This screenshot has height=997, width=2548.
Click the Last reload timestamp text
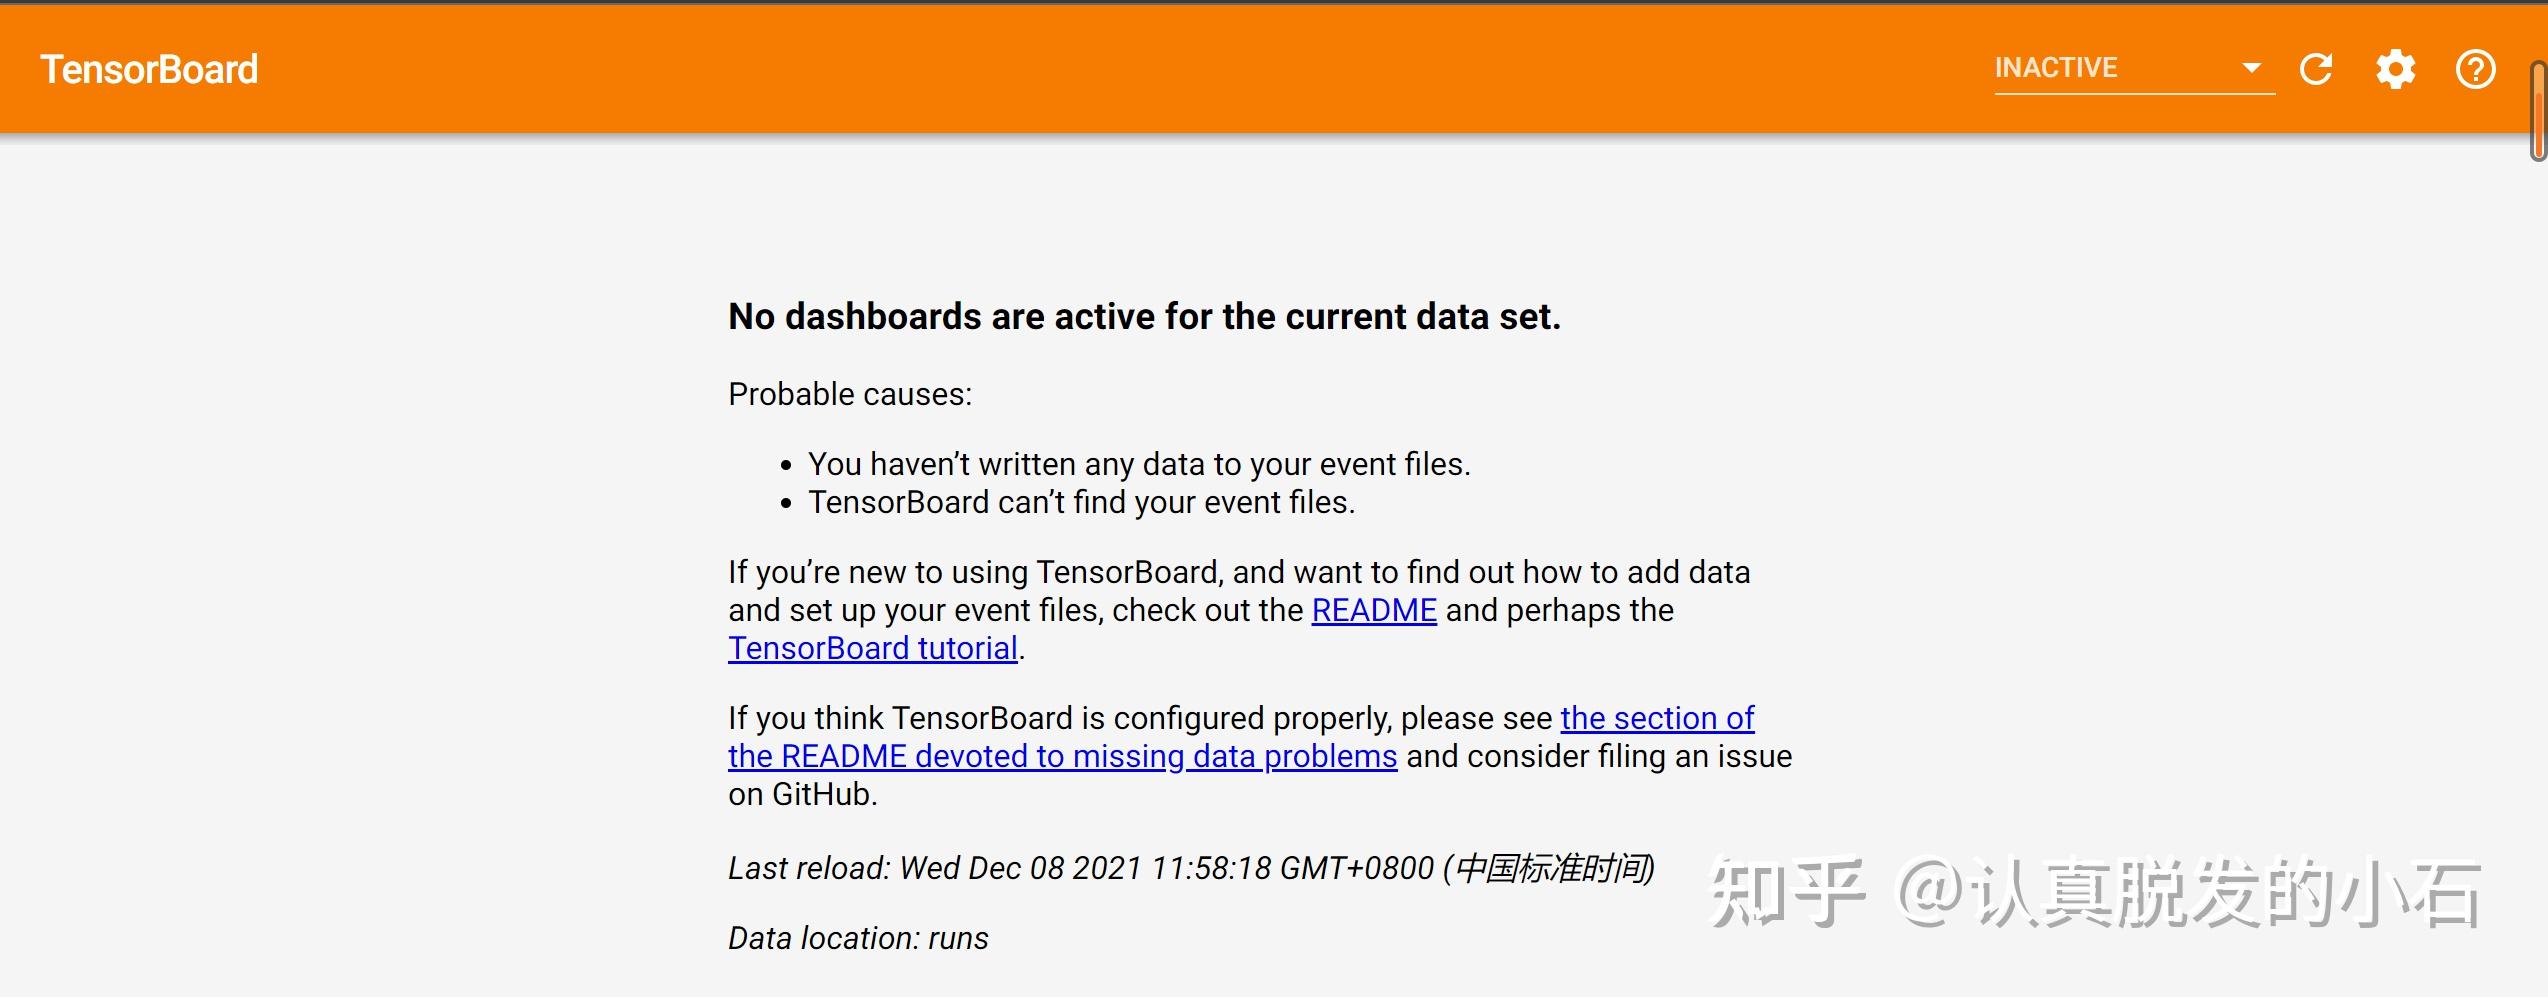point(1191,868)
